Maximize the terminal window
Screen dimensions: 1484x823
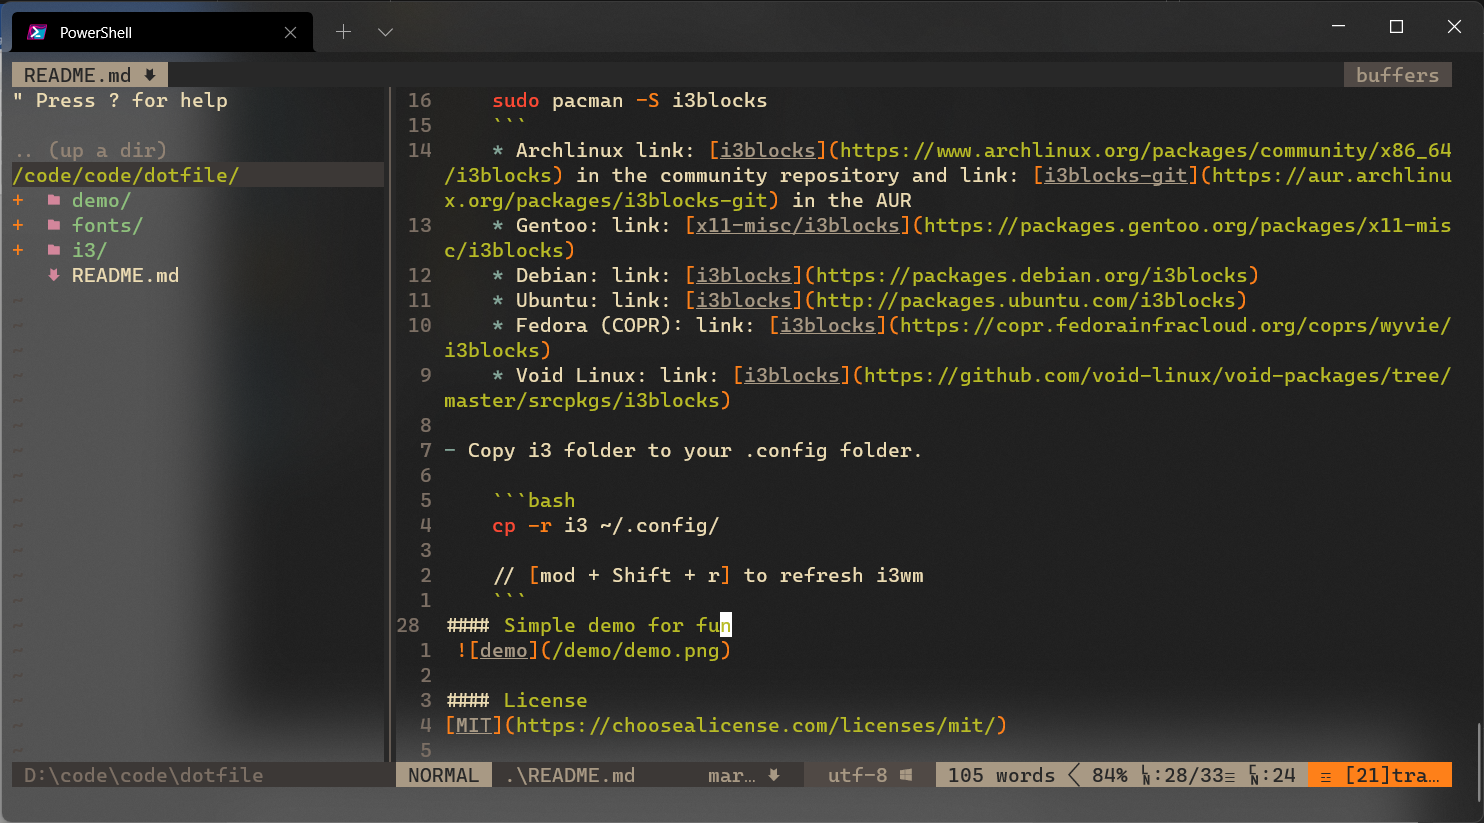click(x=1396, y=27)
